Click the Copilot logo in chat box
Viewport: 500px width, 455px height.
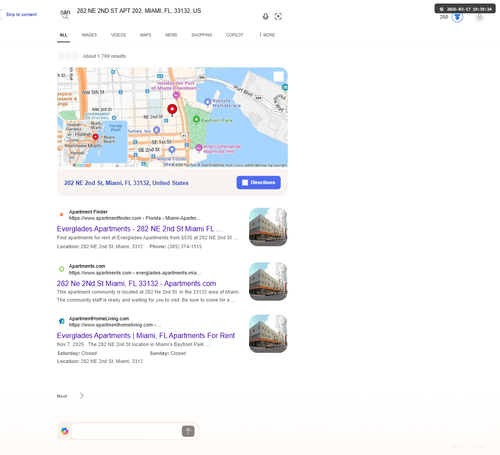coord(65,431)
